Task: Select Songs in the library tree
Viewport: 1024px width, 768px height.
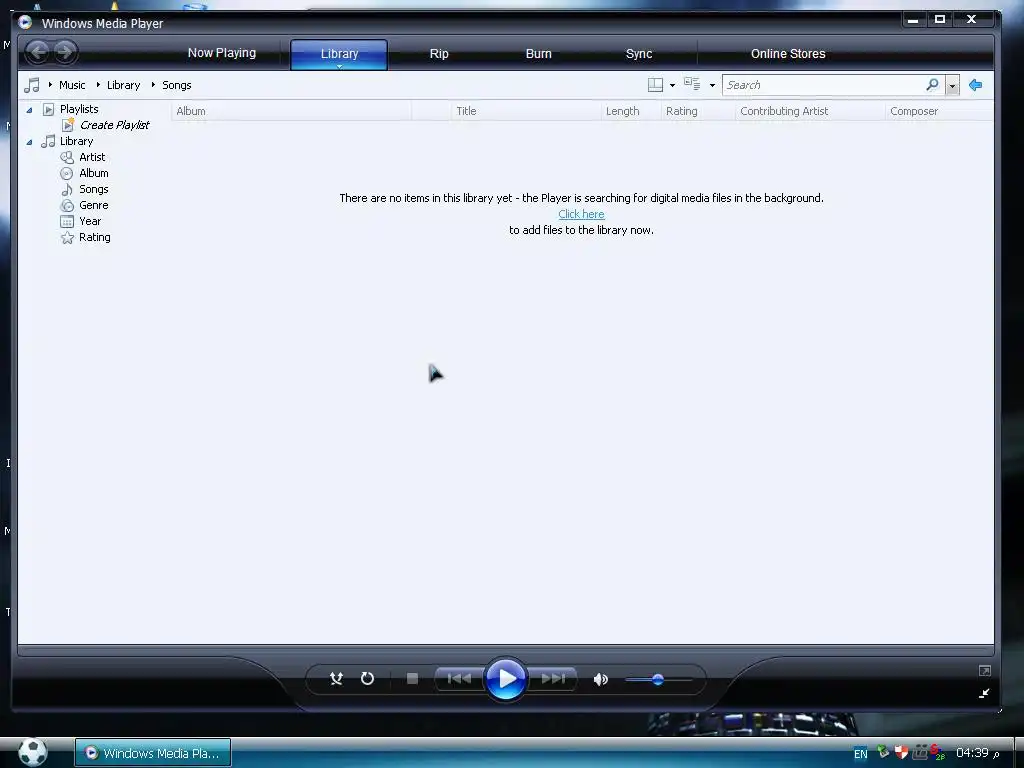Action: [93, 189]
